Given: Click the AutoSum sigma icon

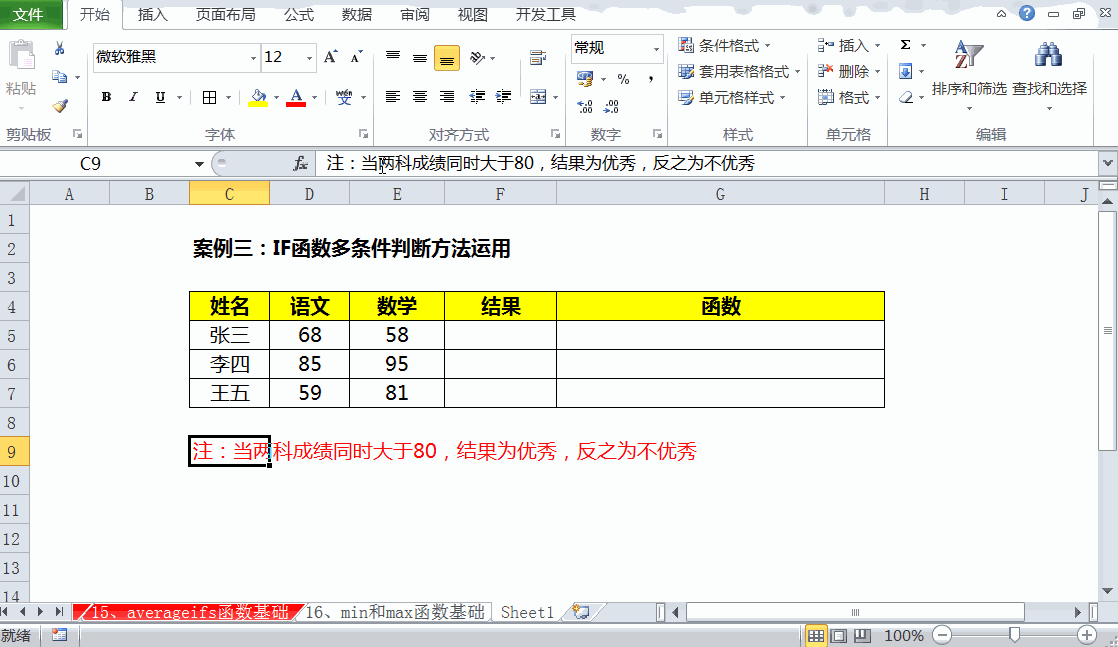Looking at the screenshot, I should pos(906,45).
